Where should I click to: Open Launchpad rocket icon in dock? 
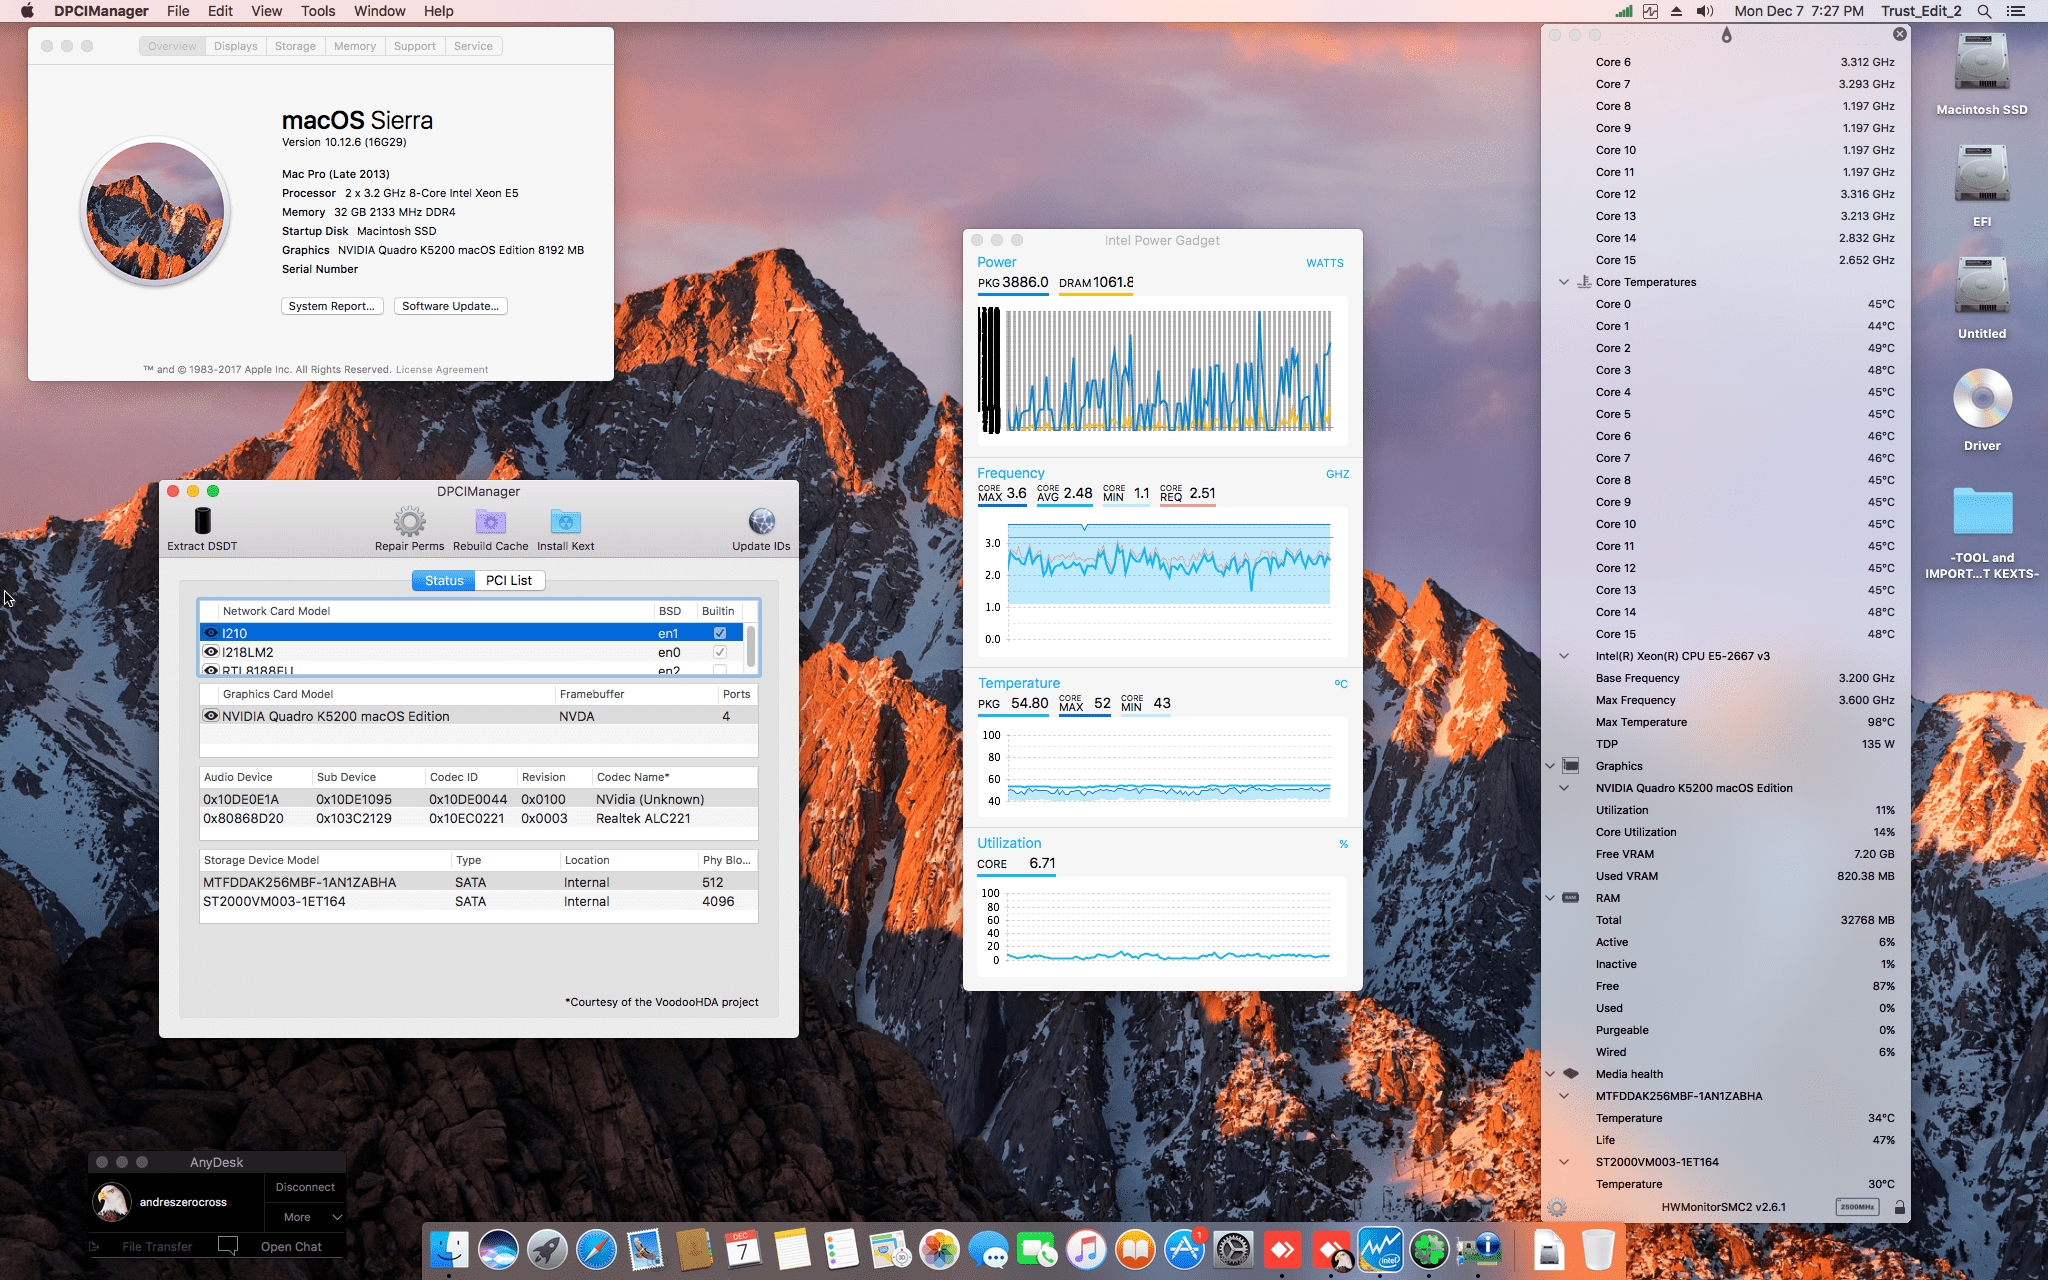click(x=547, y=1249)
